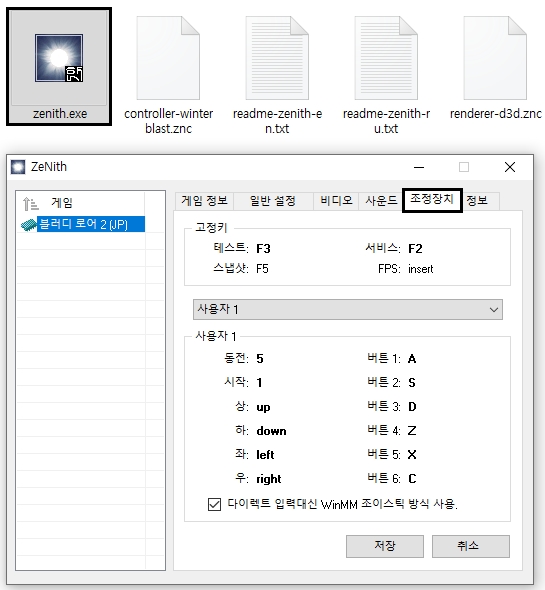Select the renderer-d3d.znc file icon
The width and height of the screenshot is (545, 590).
pyautogui.click(x=495, y=58)
